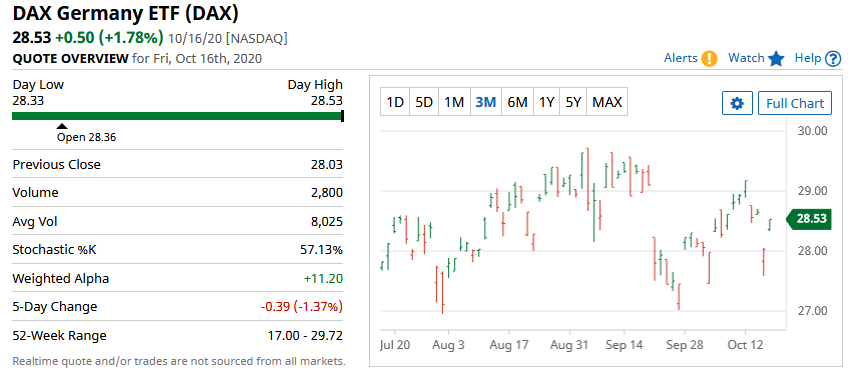This screenshot has width=856, height=374.
Task: Open the Full Chart button
Action: click(x=795, y=103)
